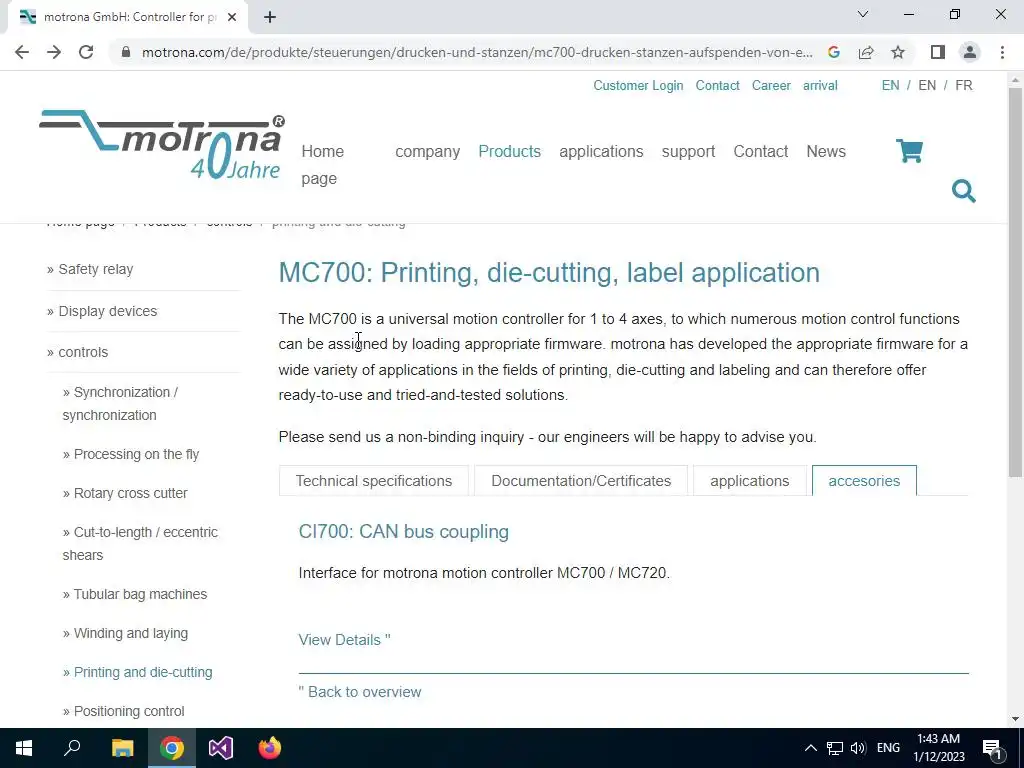Viewport: 1024px width, 768px height.
Task: Open a new browser tab
Action: tap(270, 17)
